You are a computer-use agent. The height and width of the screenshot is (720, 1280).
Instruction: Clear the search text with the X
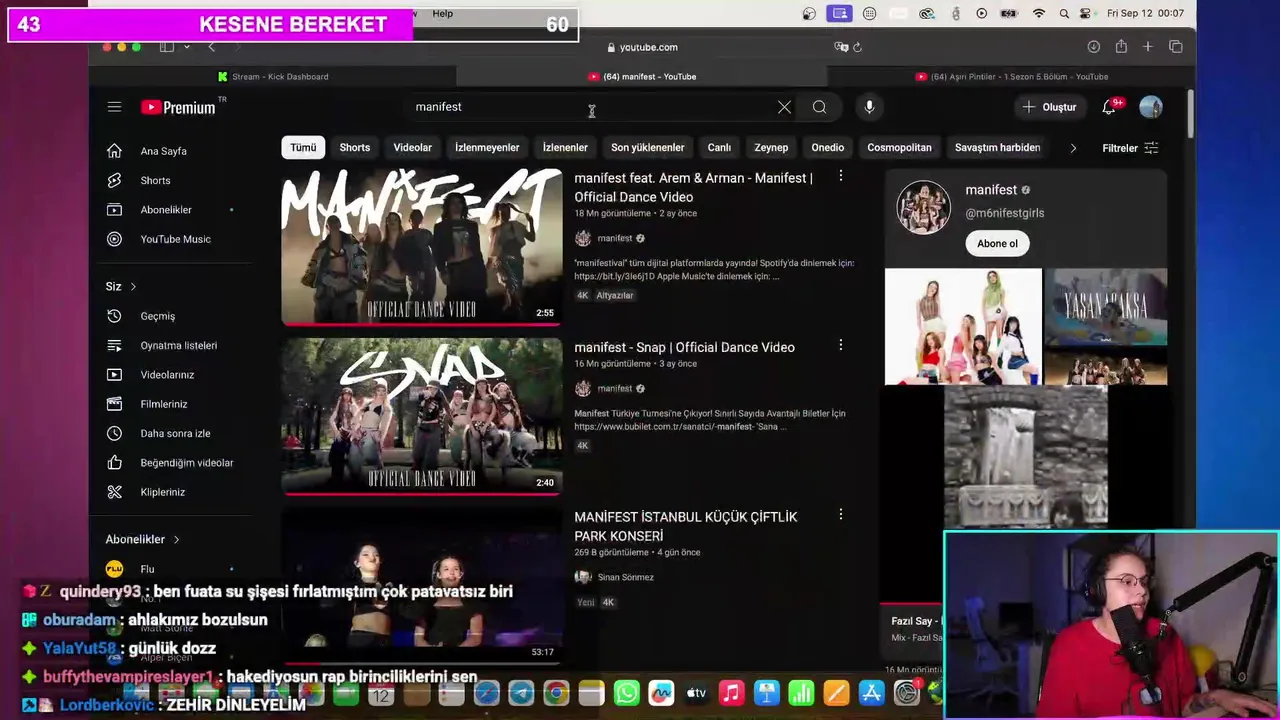[784, 107]
